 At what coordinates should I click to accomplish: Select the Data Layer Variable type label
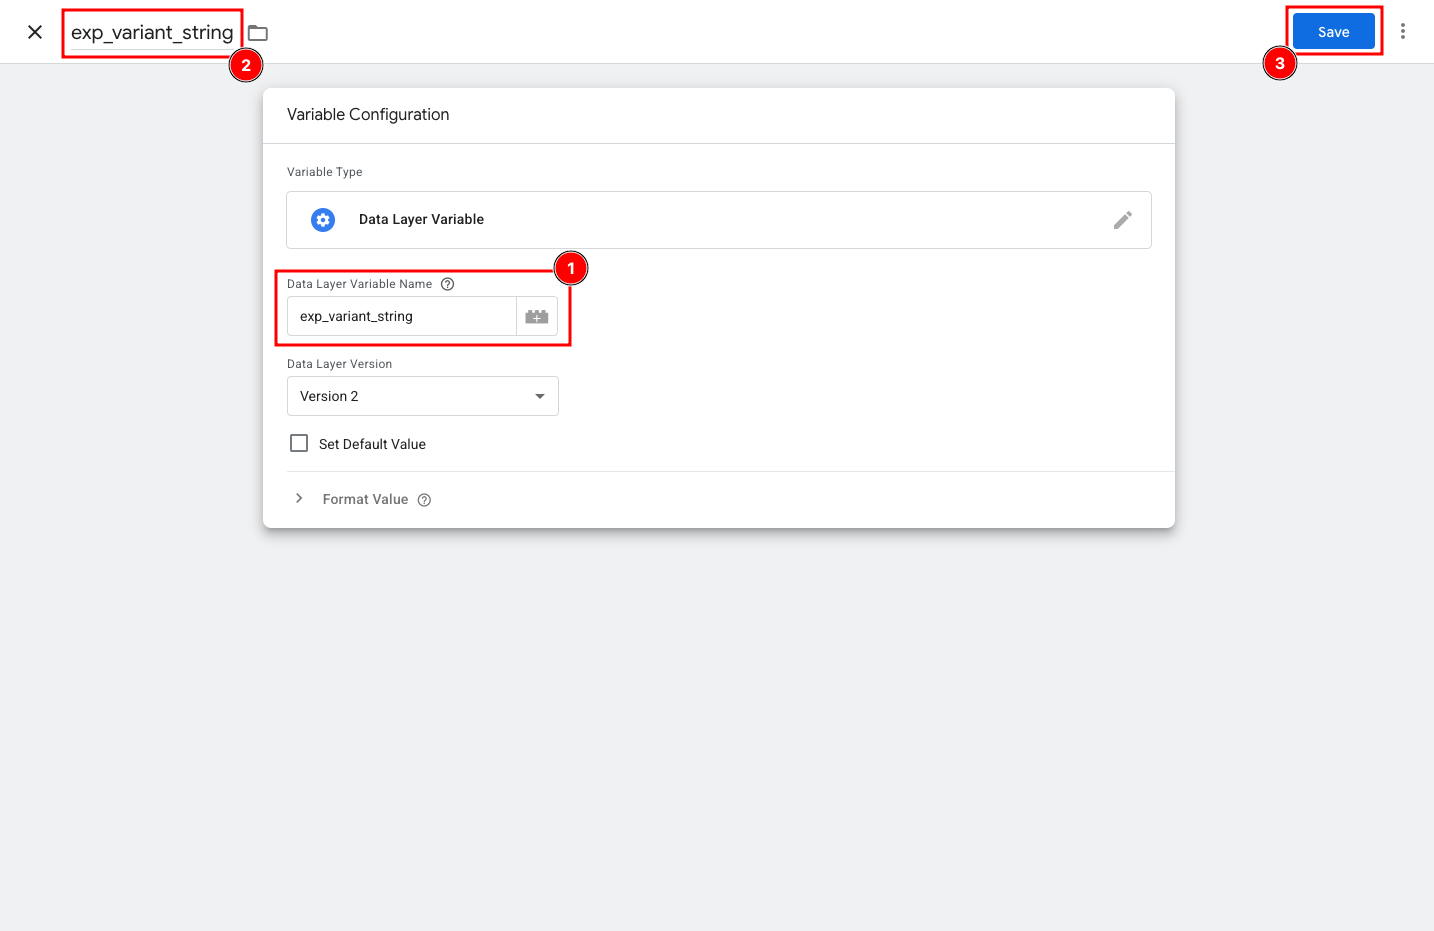[421, 220]
